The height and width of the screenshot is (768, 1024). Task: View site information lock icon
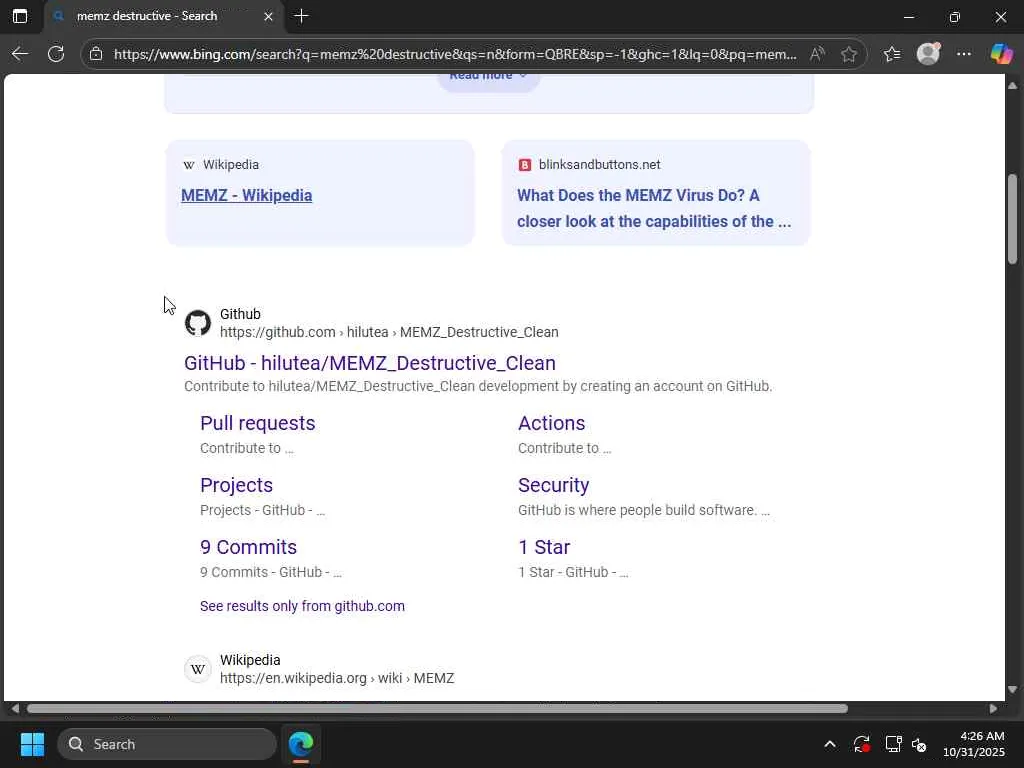tap(96, 54)
